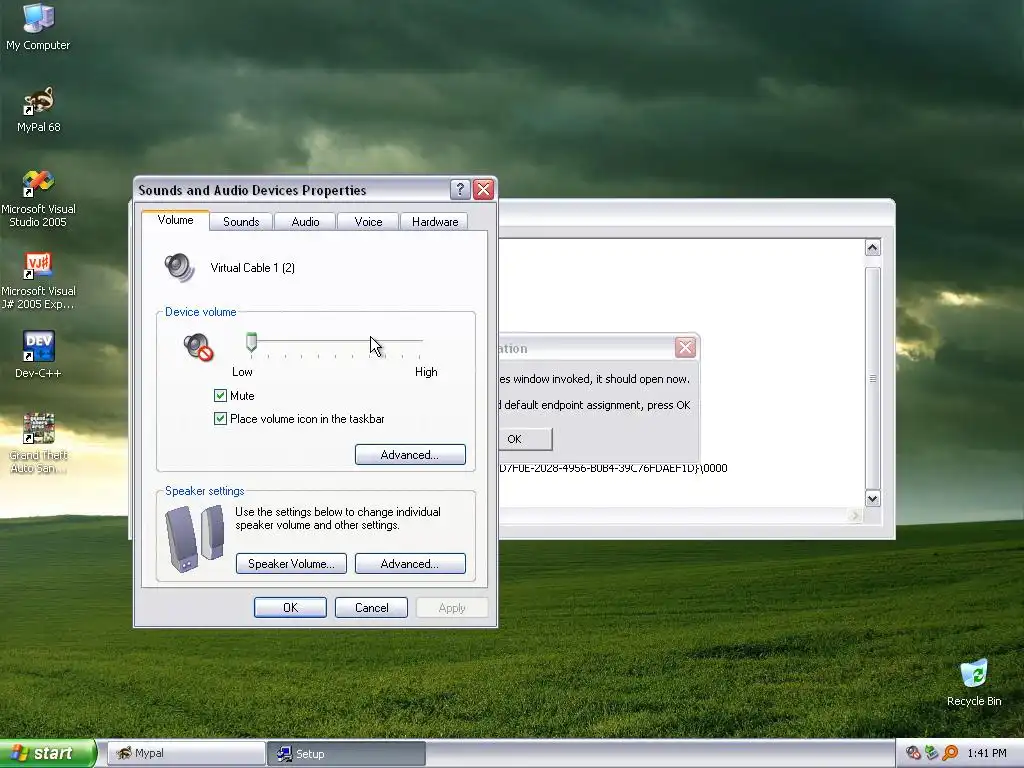The image size is (1024, 768).
Task: Open Microsoft Visual J# 2005 Express shortcut
Action: tap(39, 281)
